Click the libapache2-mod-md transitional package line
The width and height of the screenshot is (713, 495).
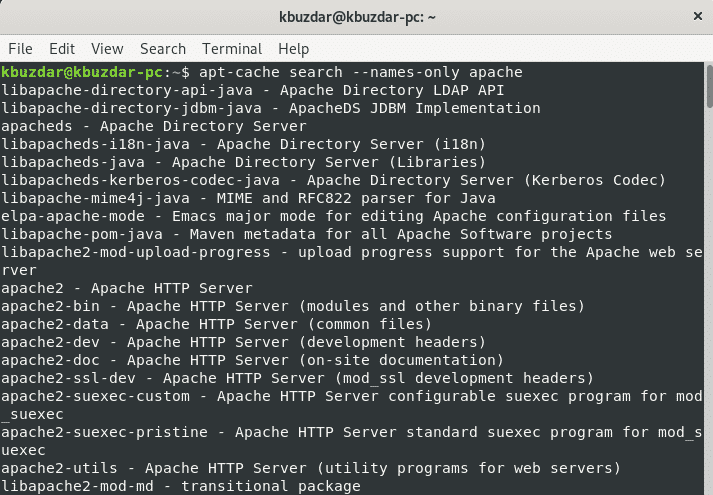click(x=180, y=486)
